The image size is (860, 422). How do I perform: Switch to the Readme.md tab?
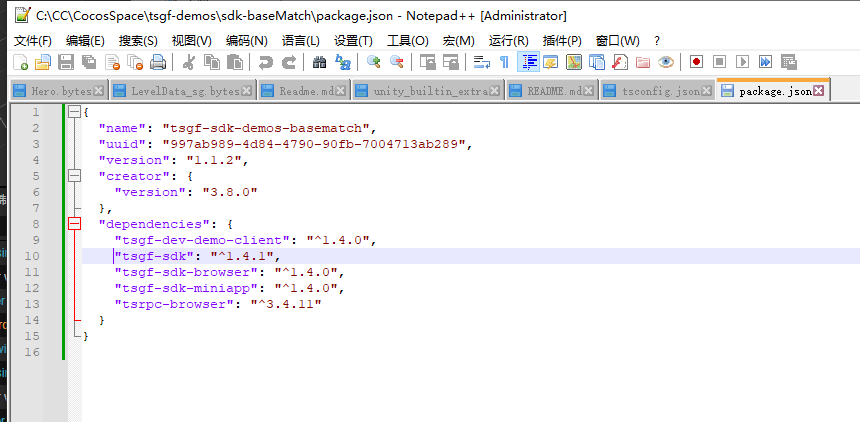(304, 91)
